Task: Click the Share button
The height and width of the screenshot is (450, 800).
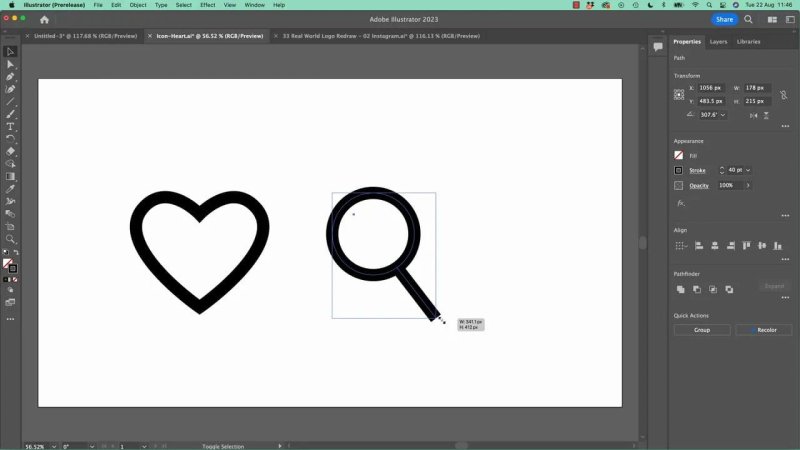Action: click(x=724, y=19)
